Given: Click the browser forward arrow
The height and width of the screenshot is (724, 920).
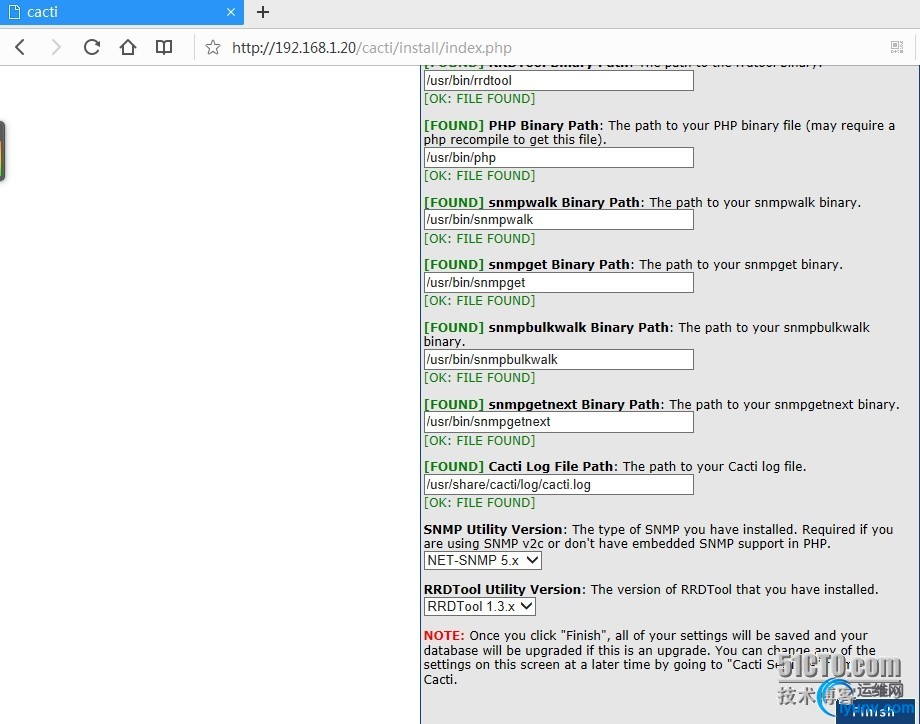Looking at the screenshot, I should 56,47.
